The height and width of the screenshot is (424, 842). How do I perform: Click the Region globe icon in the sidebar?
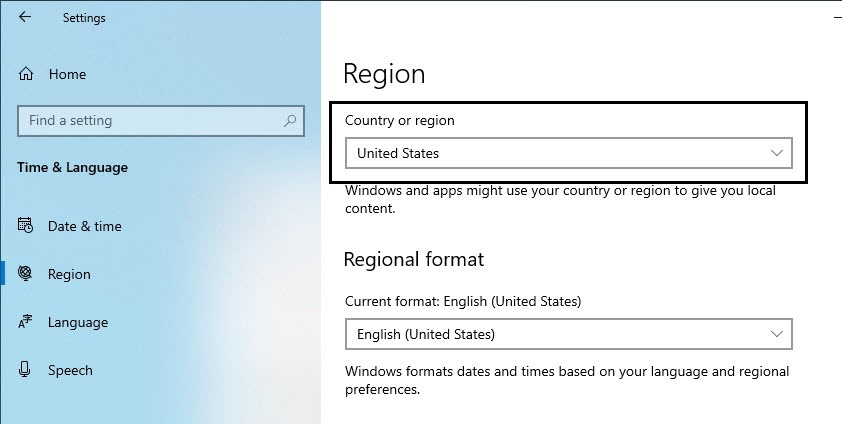point(26,274)
